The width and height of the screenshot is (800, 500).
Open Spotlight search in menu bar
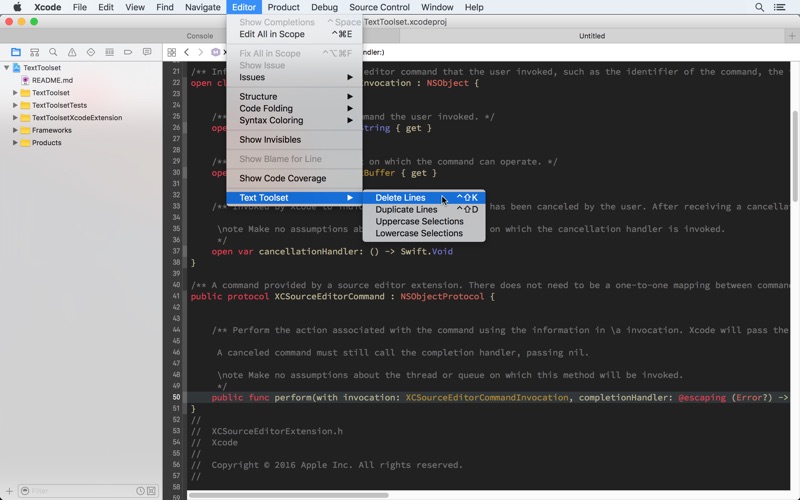(x=759, y=7)
